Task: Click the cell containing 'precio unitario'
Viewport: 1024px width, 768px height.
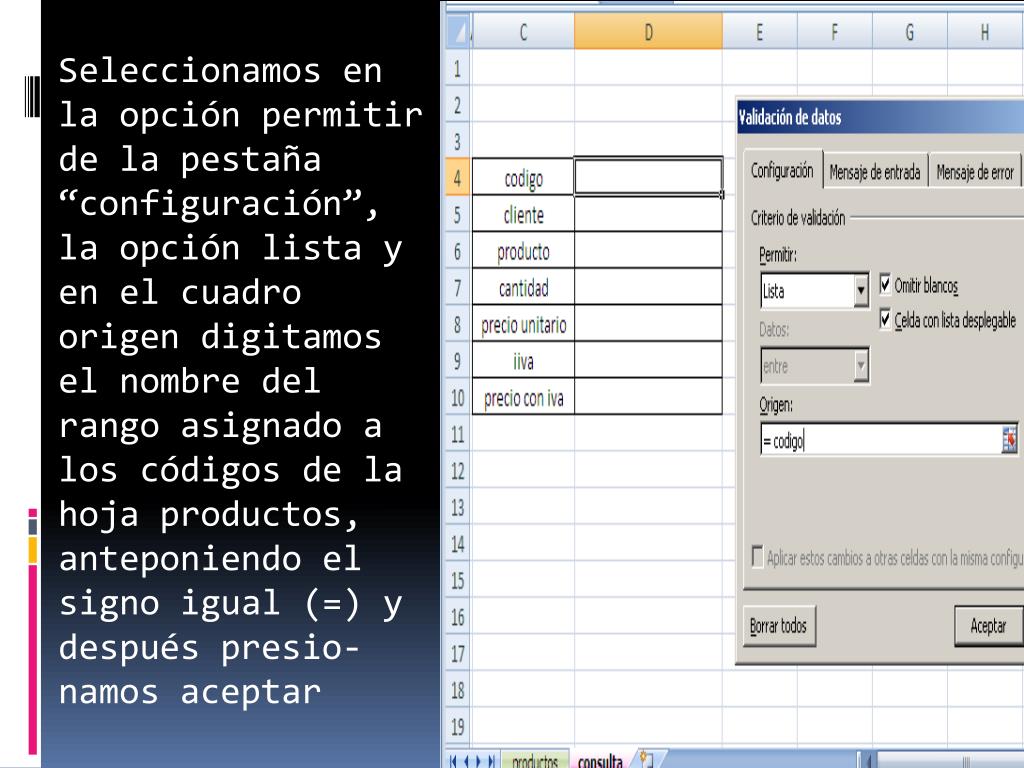Action: pos(523,323)
